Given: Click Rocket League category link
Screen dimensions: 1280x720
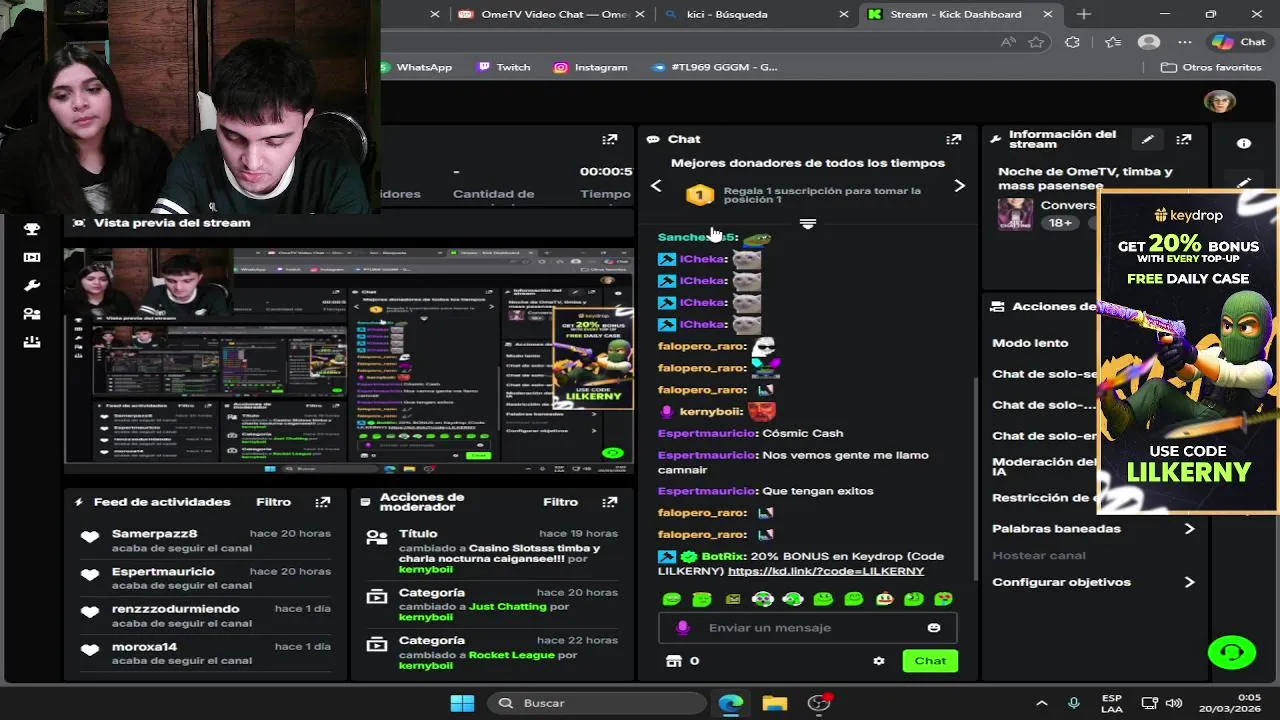Looking at the screenshot, I should [x=511, y=655].
